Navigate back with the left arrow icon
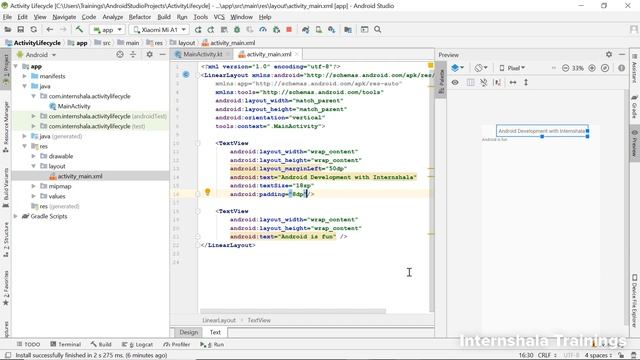640x360 pixels. pyautogui.click(x=49, y=29)
